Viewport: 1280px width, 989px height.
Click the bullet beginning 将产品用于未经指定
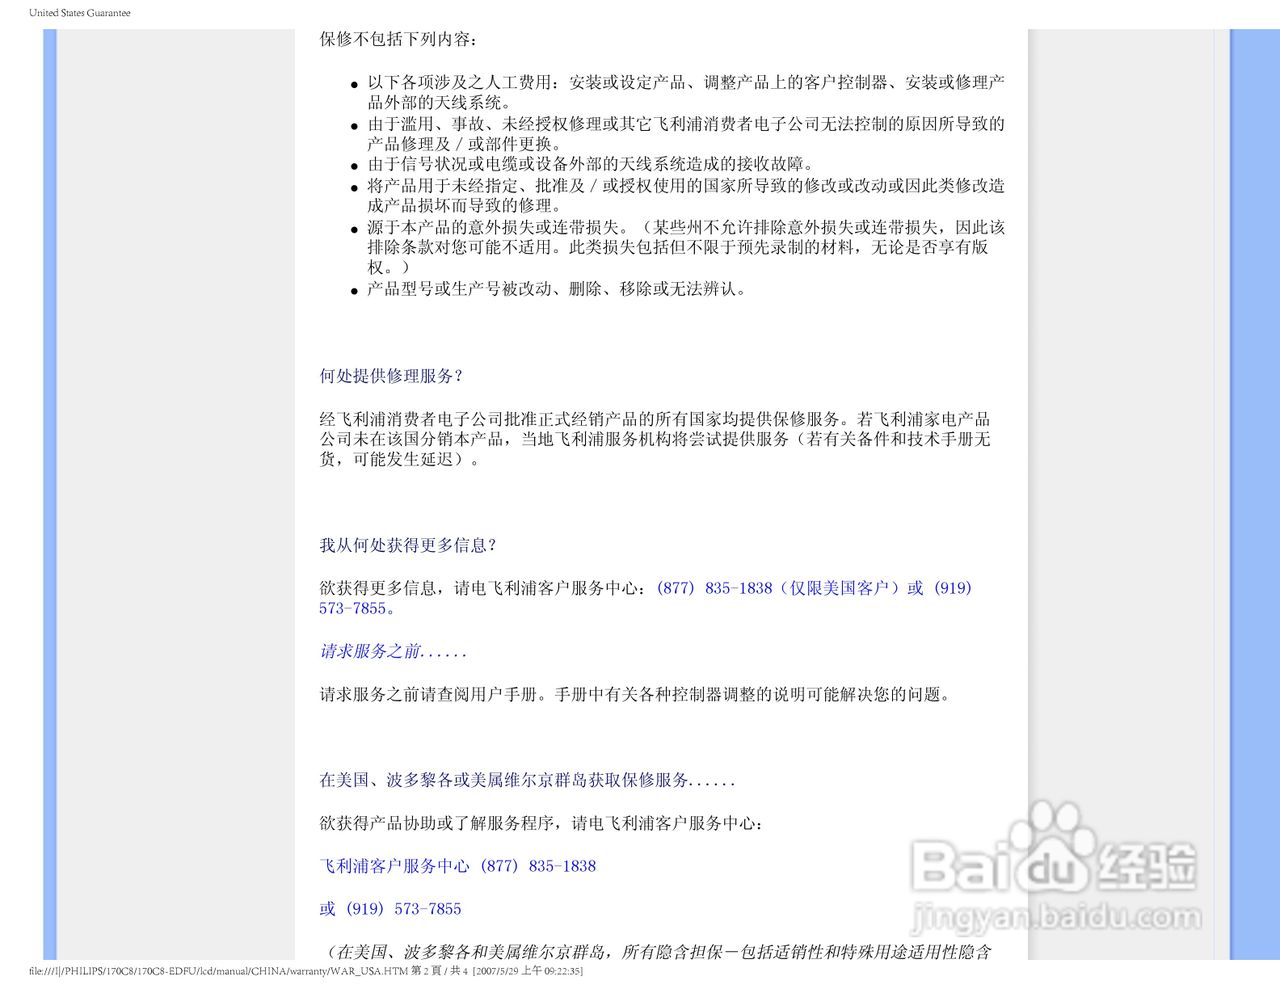[686, 196]
